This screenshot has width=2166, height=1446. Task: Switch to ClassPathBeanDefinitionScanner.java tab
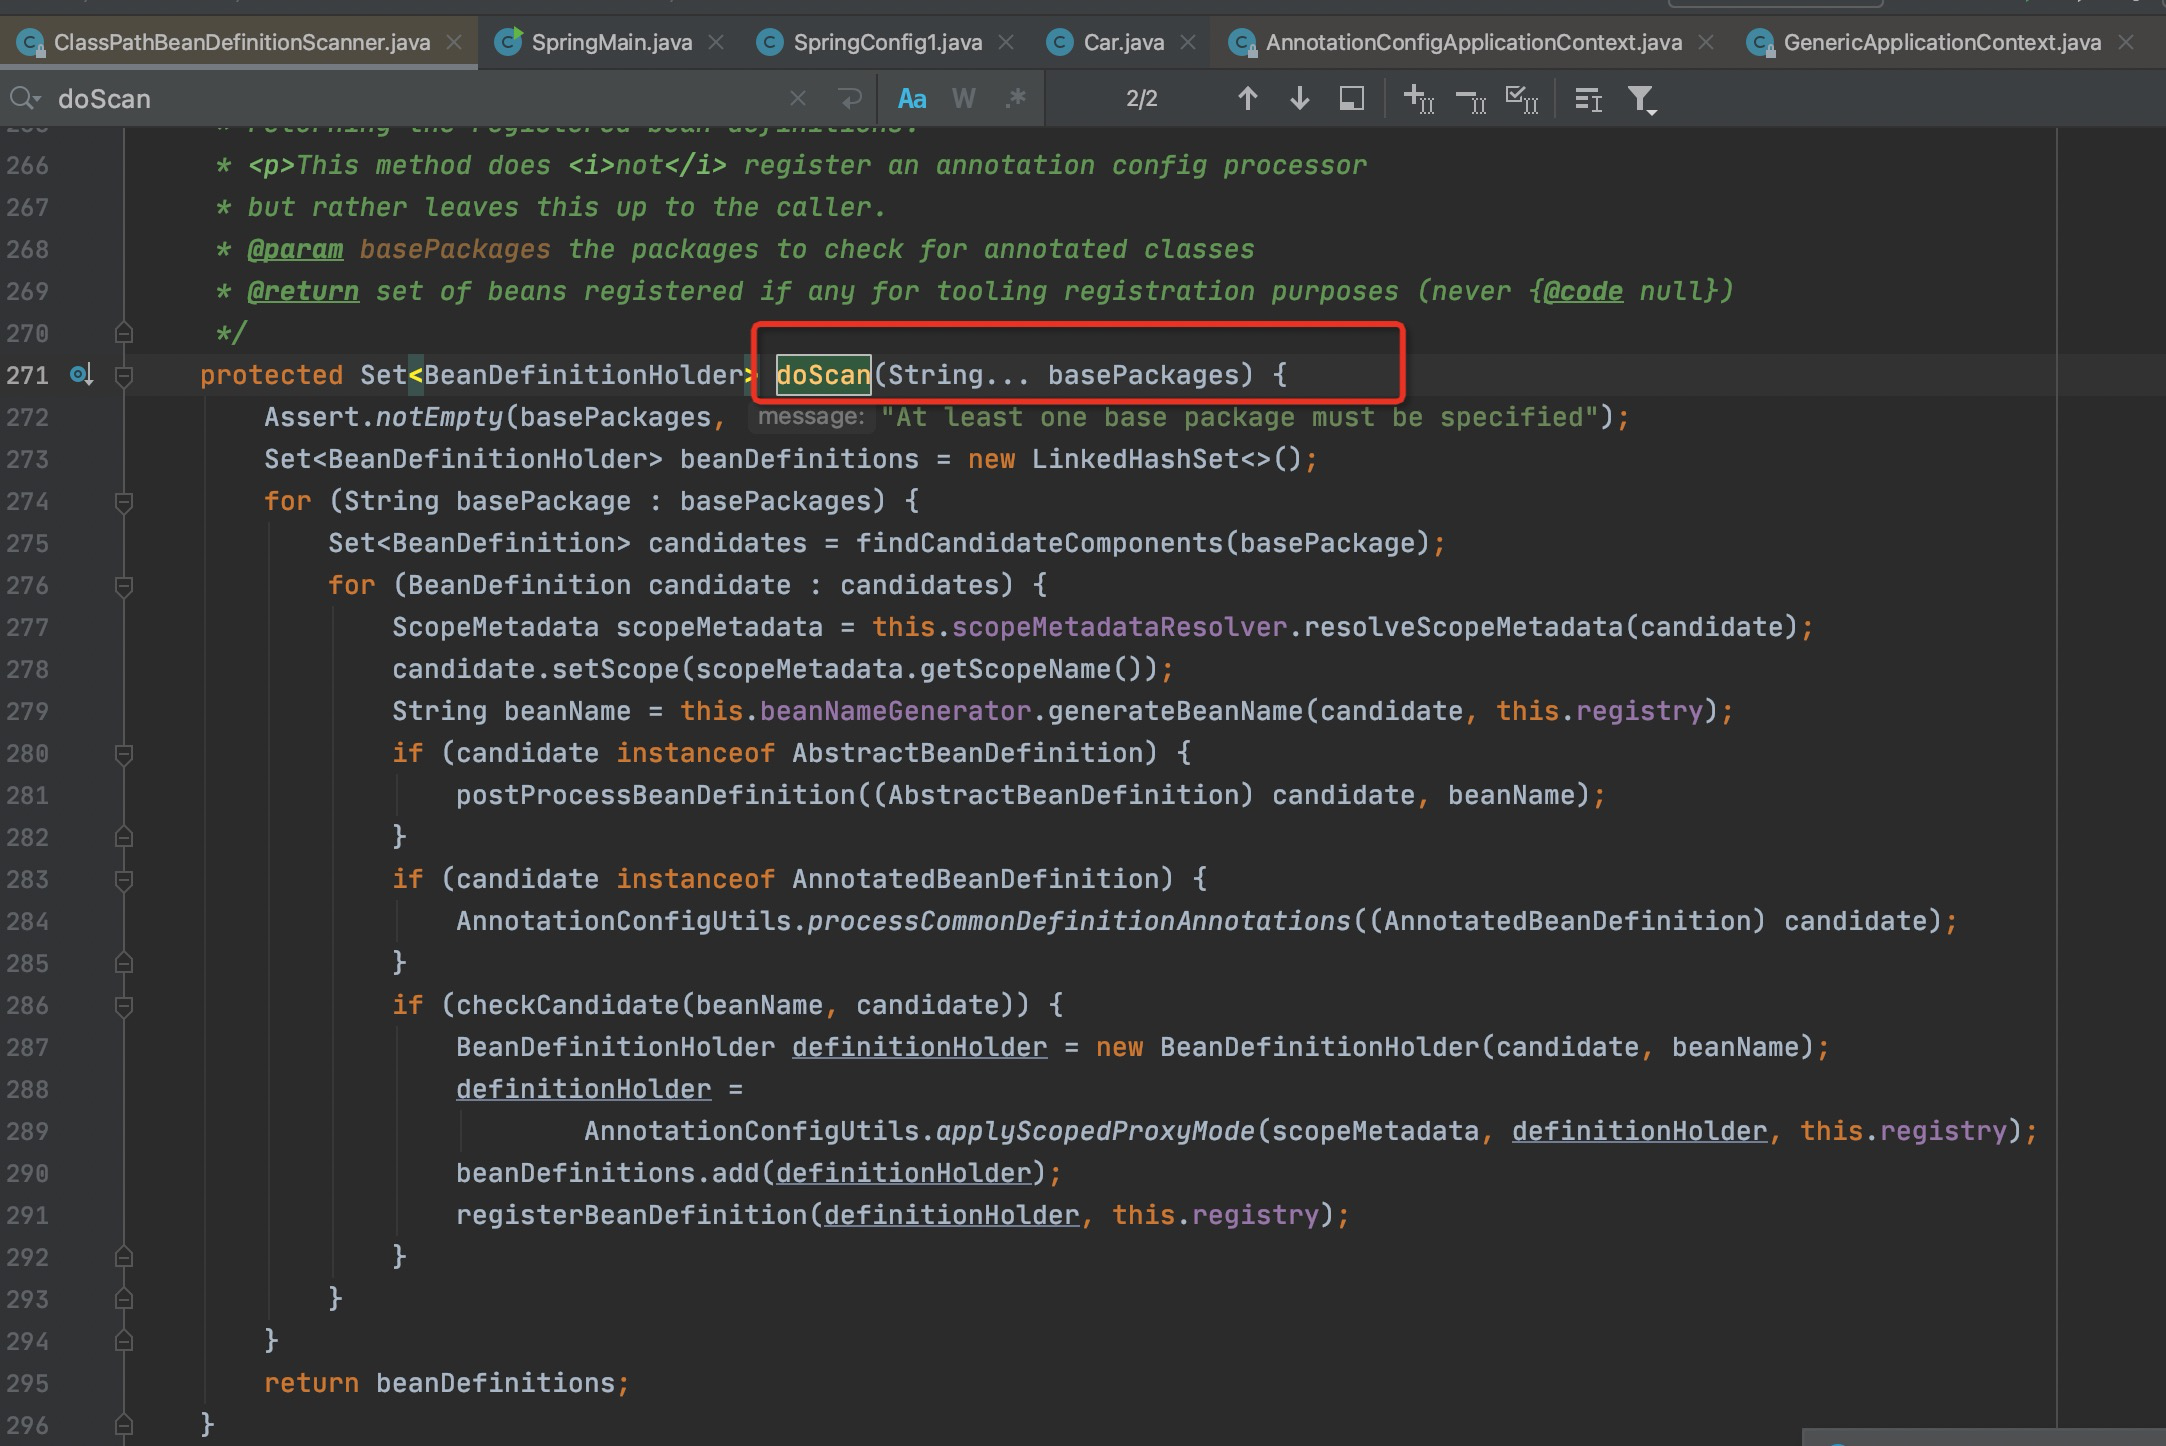[241, 43]
